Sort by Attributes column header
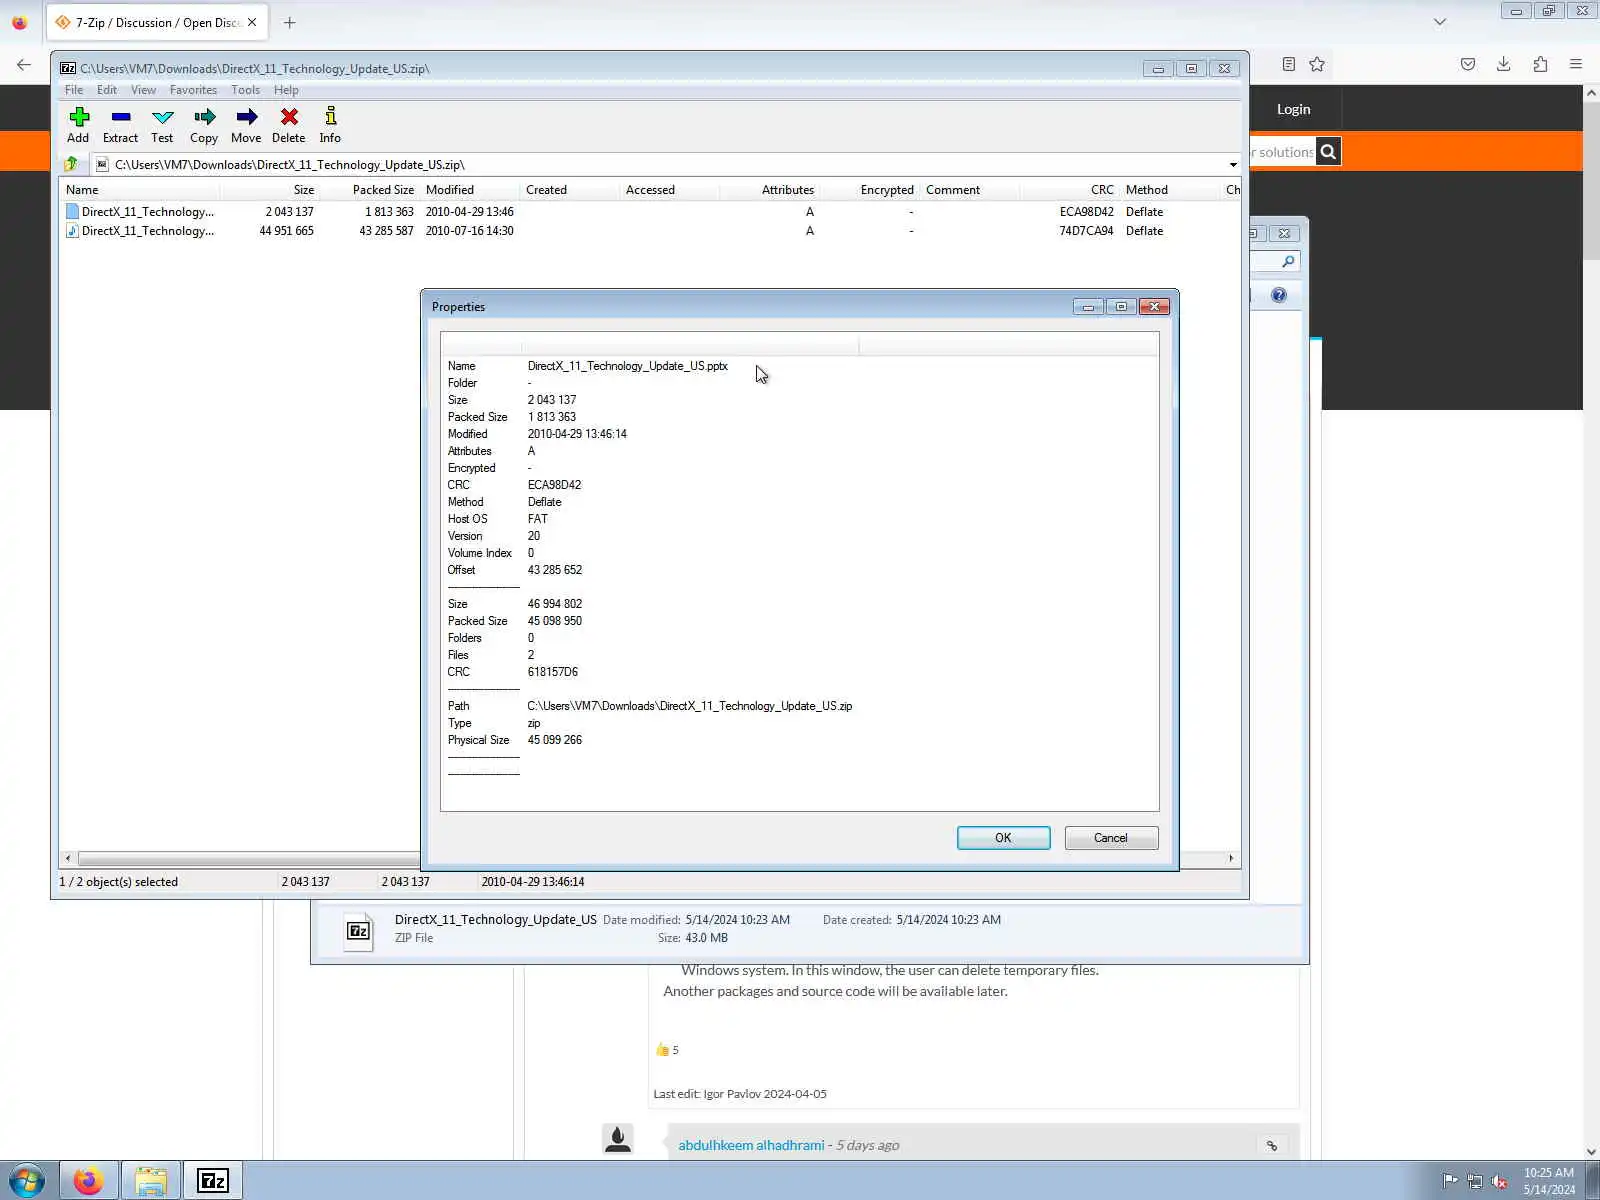The height and width of the screenshot is (1200, 1600). coord(769,190)
